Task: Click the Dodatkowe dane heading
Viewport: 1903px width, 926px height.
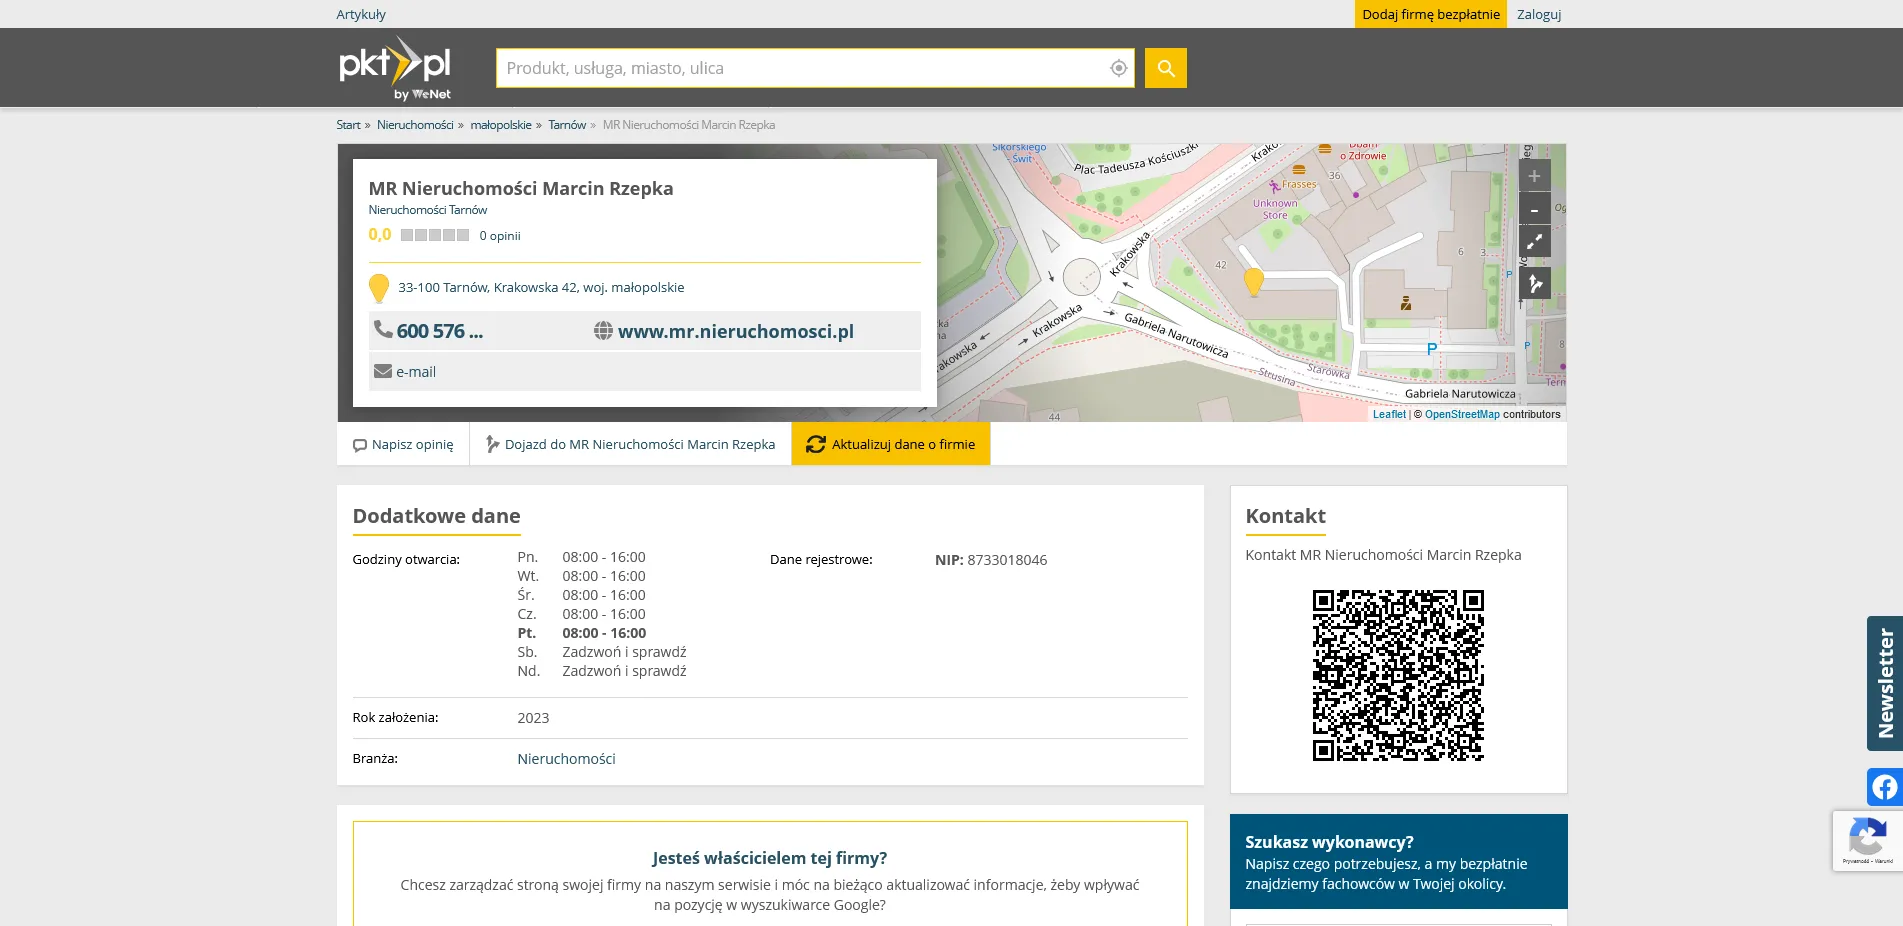Action: pyautogui.click(x=436, y=516)
